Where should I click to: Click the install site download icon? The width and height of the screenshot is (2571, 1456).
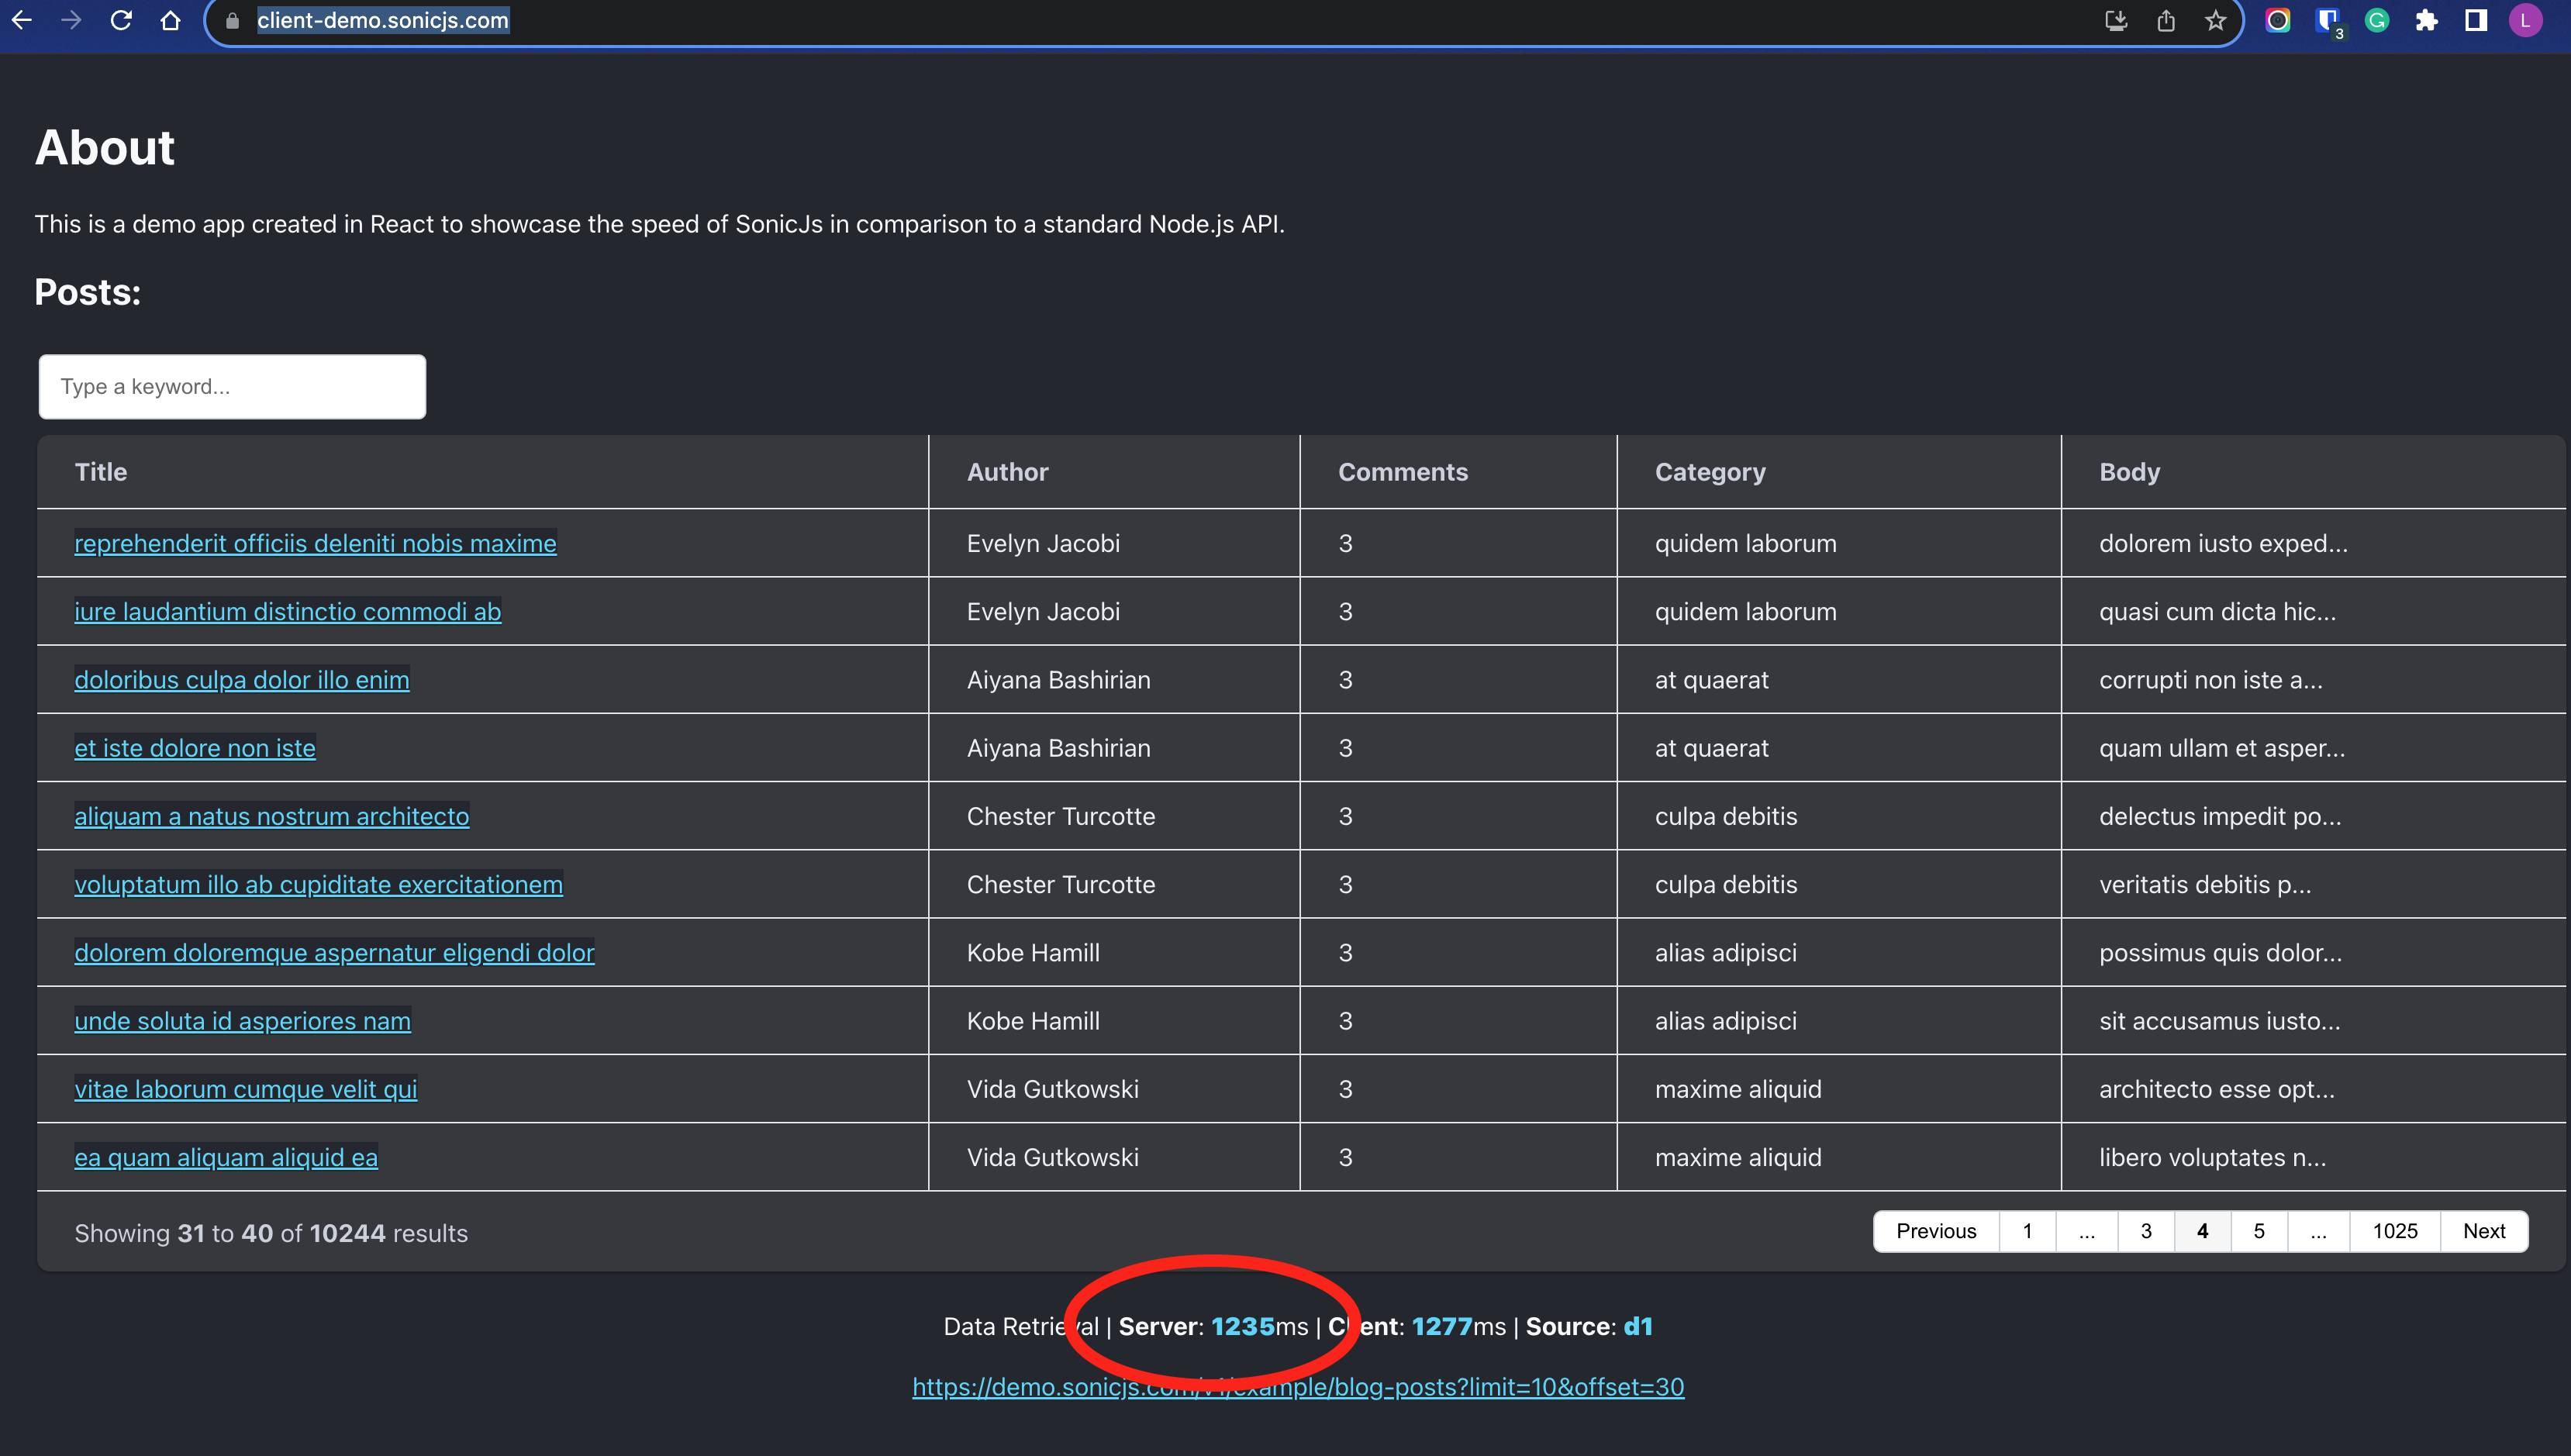pos(2116,21)
